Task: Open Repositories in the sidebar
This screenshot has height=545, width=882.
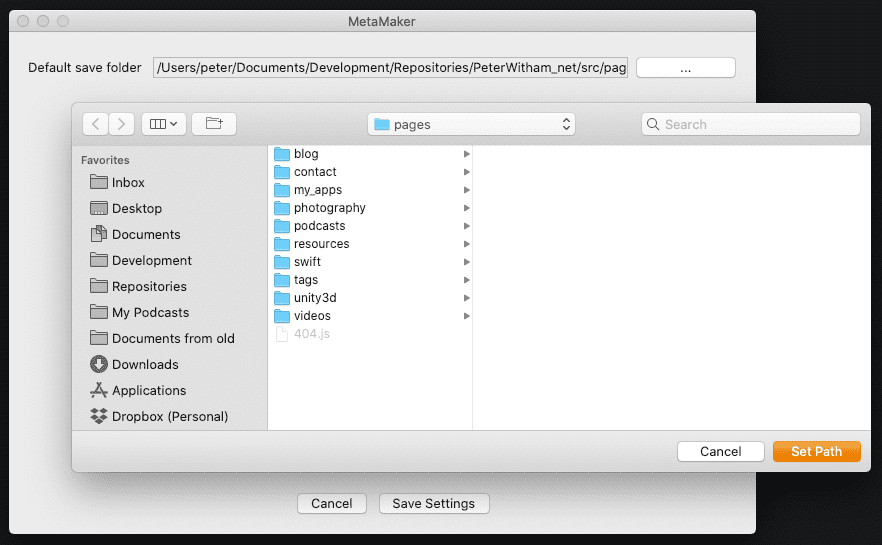Action: click(138, 286)
